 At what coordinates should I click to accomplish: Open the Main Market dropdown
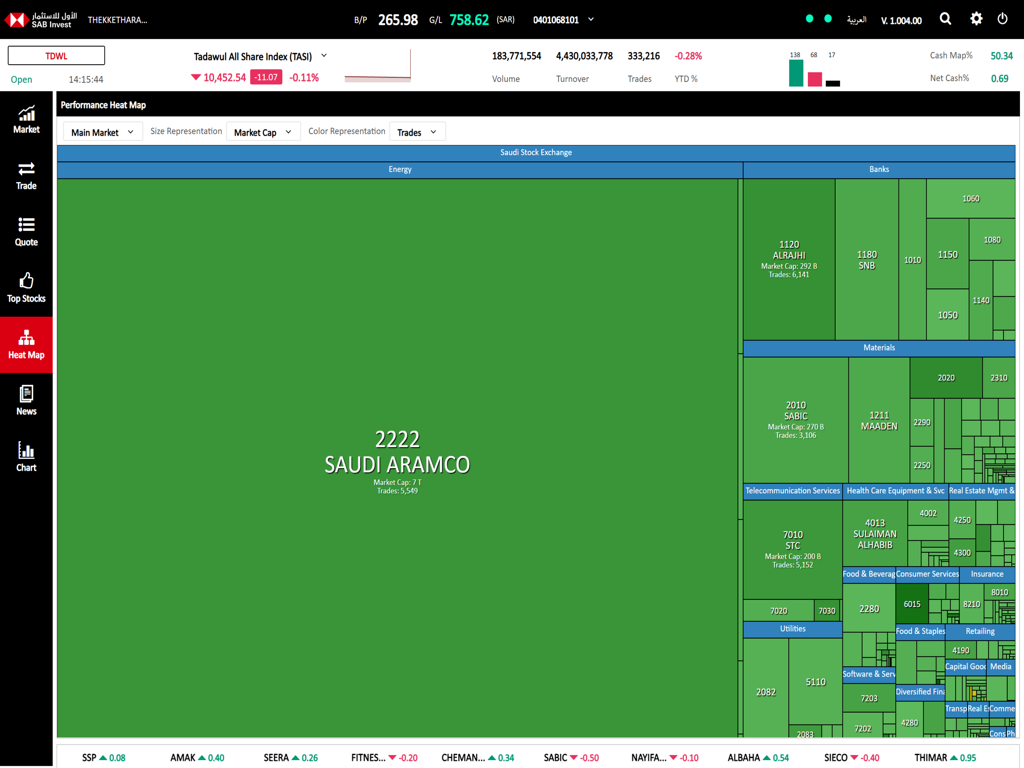click(x=101, y=131)
